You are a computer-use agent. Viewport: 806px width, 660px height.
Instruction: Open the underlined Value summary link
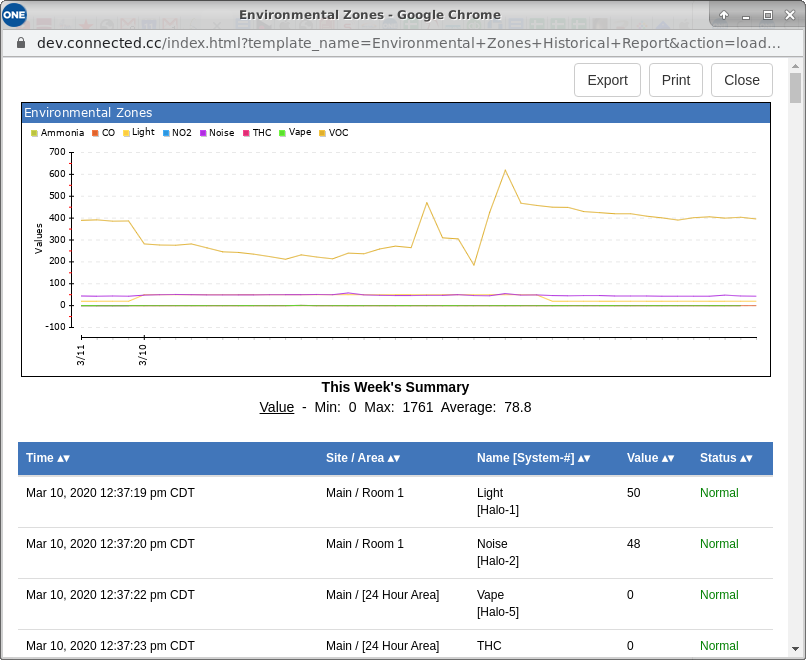(276, 407)
